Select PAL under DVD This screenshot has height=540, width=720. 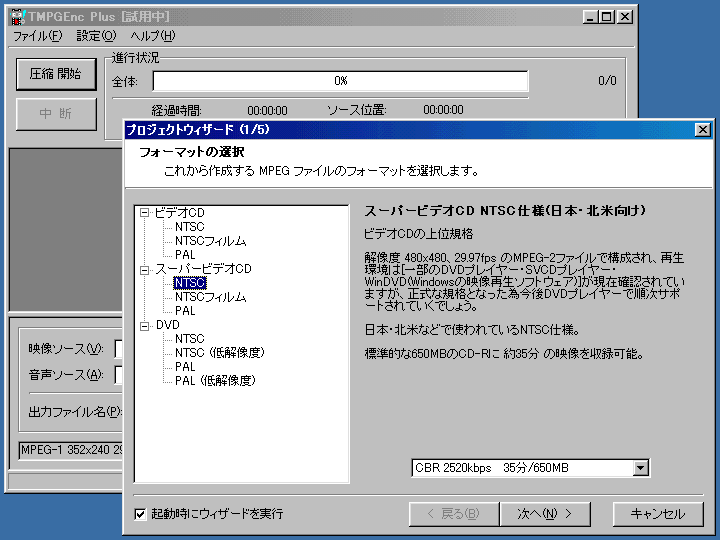click(x=185, y=367)
